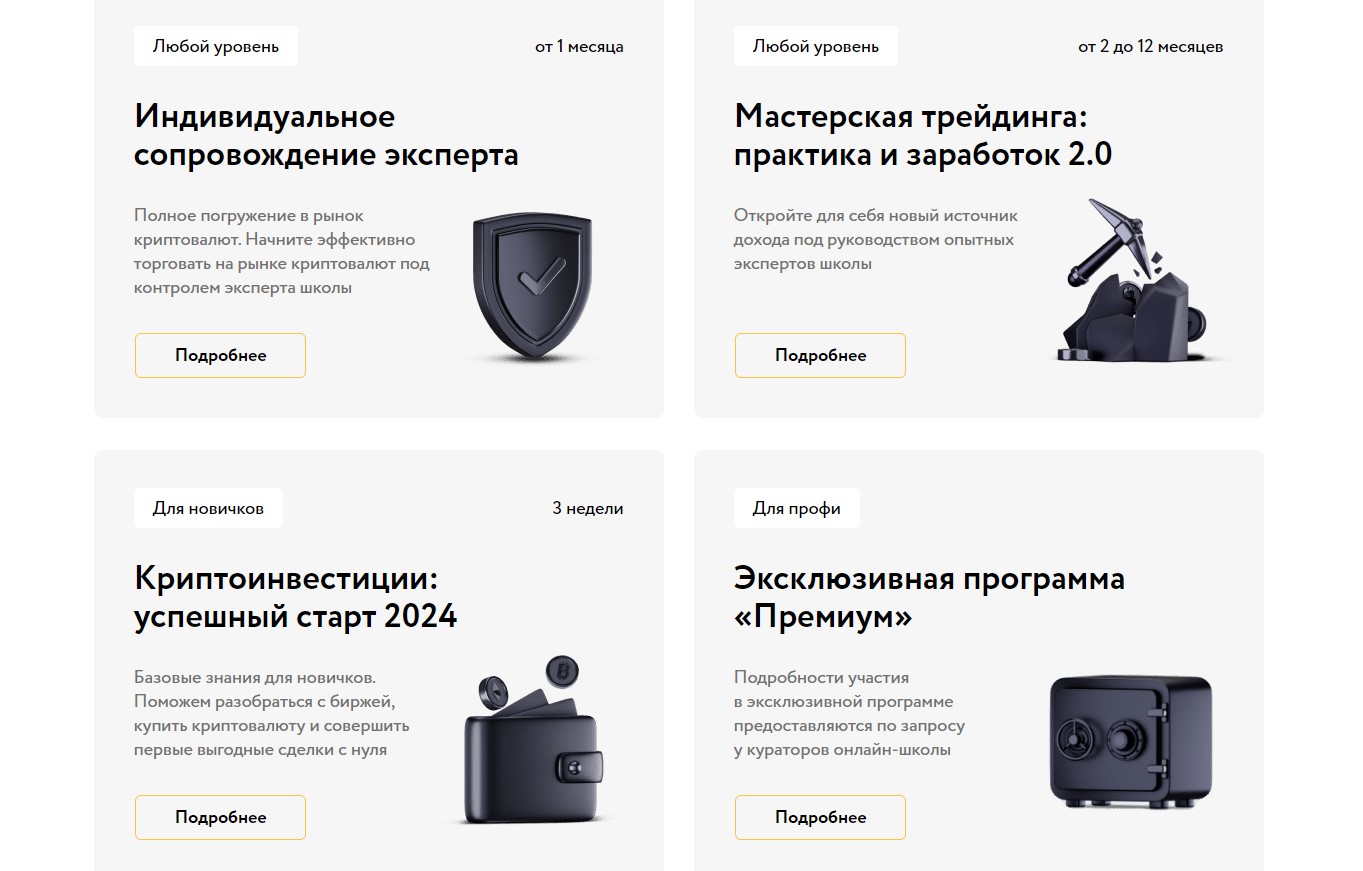Click the Bitcoin coin above the wallet
This screenshot has height=871, width=1363.
tap(562, 671)
